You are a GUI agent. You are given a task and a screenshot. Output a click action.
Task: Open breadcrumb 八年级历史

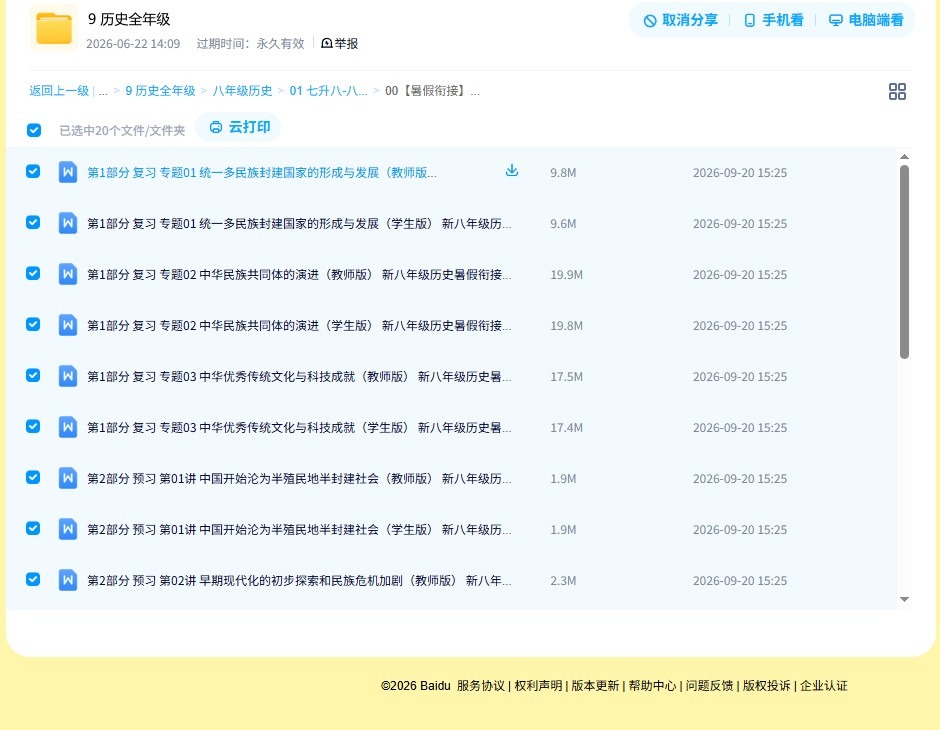click(242, 91)
